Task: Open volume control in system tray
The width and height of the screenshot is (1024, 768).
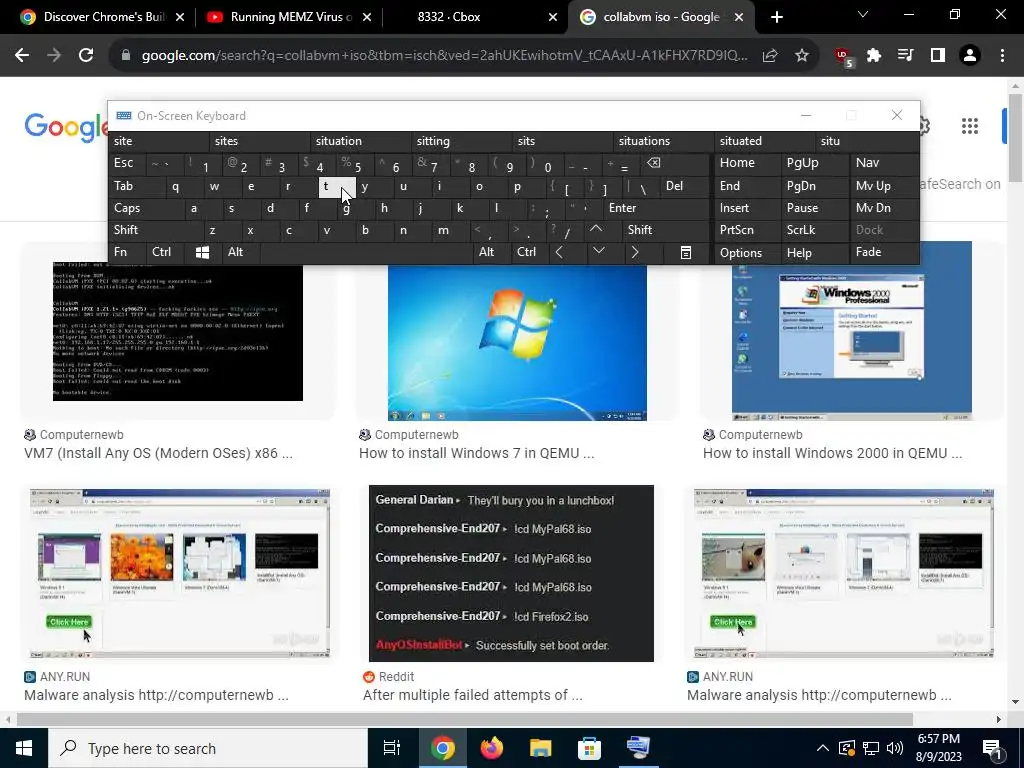Action: (x=895, y=748)
